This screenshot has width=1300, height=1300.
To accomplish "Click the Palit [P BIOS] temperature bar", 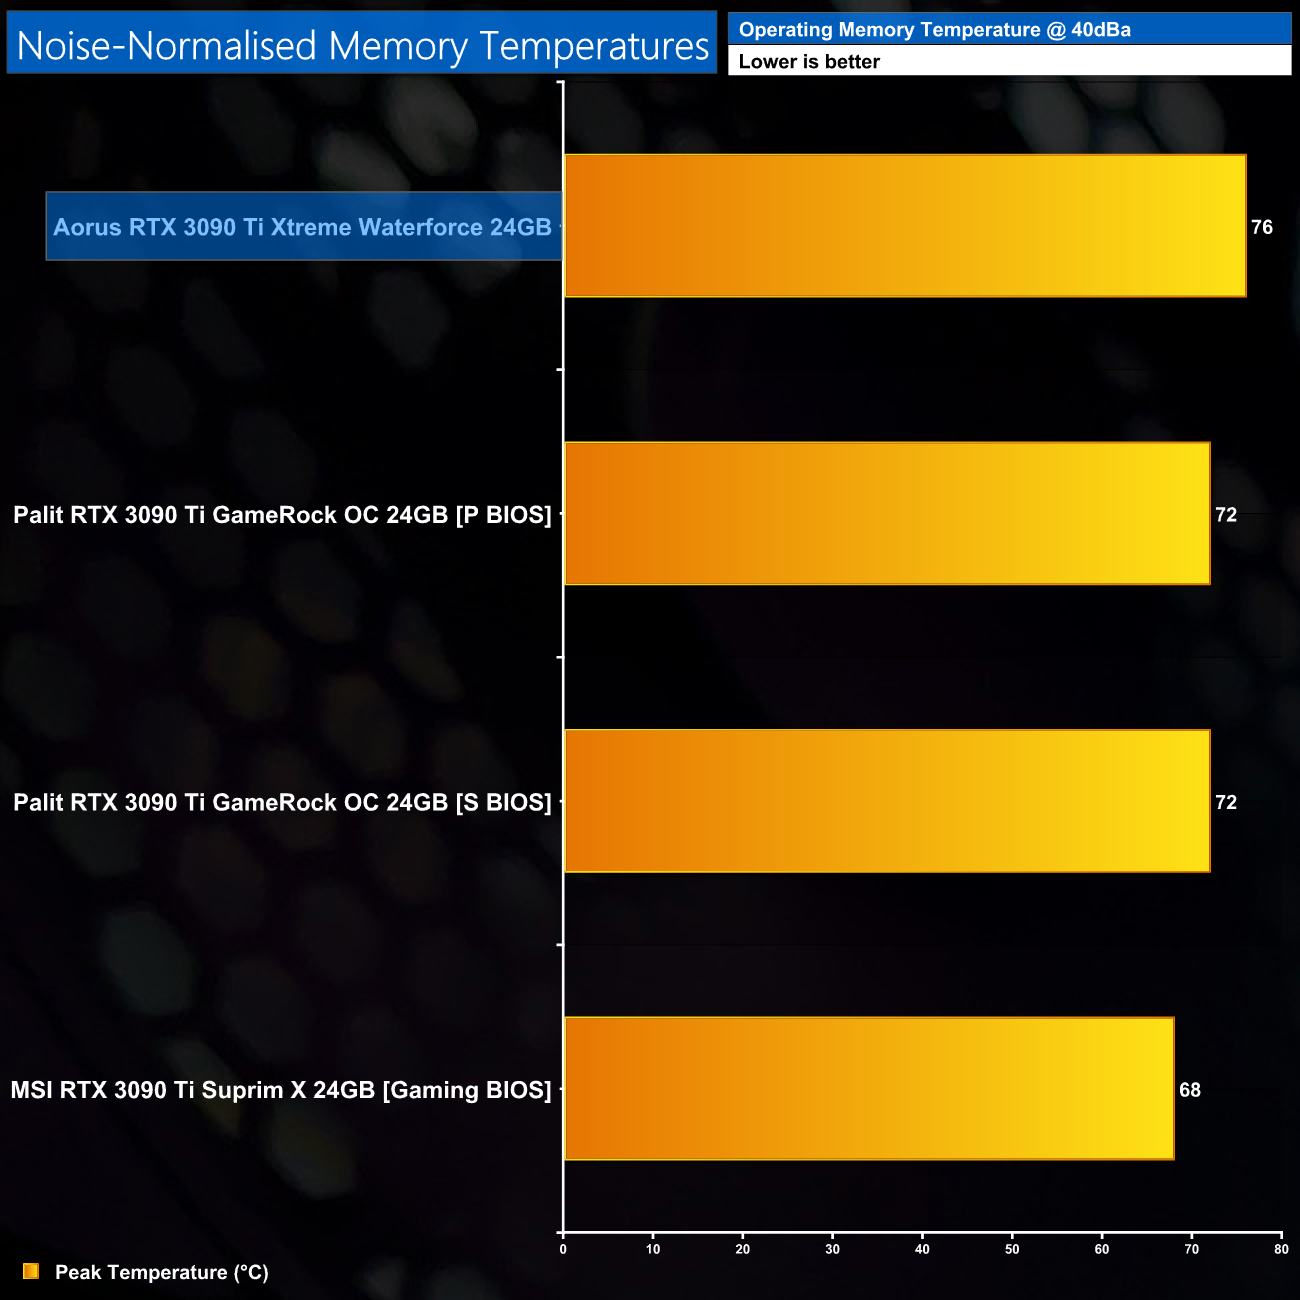I will coord(887,514).
